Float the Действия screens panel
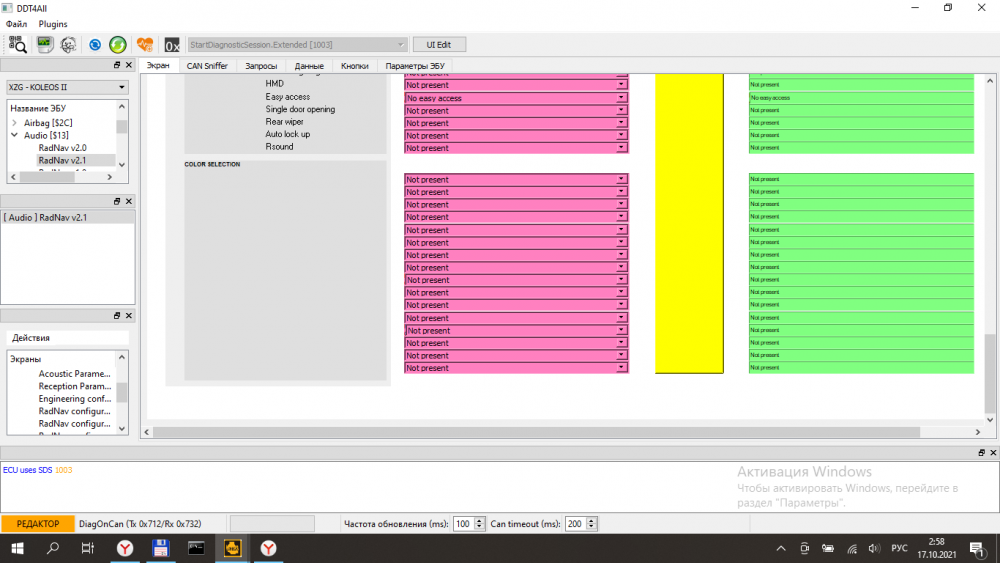This screenshot has width=1000, height=563. tap(117, 316)
